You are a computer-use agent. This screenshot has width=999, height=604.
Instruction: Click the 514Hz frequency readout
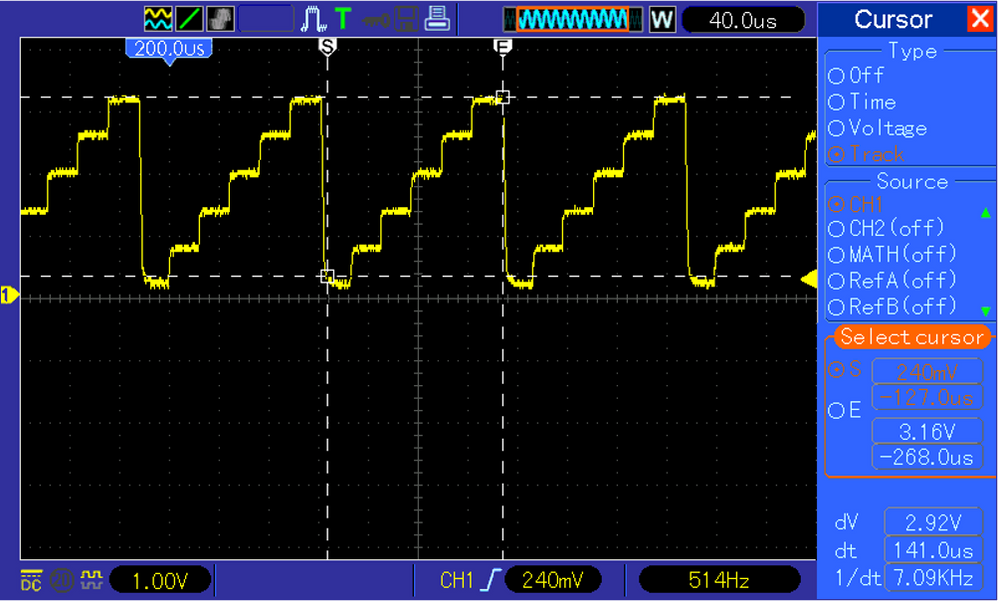pos(719,580)
